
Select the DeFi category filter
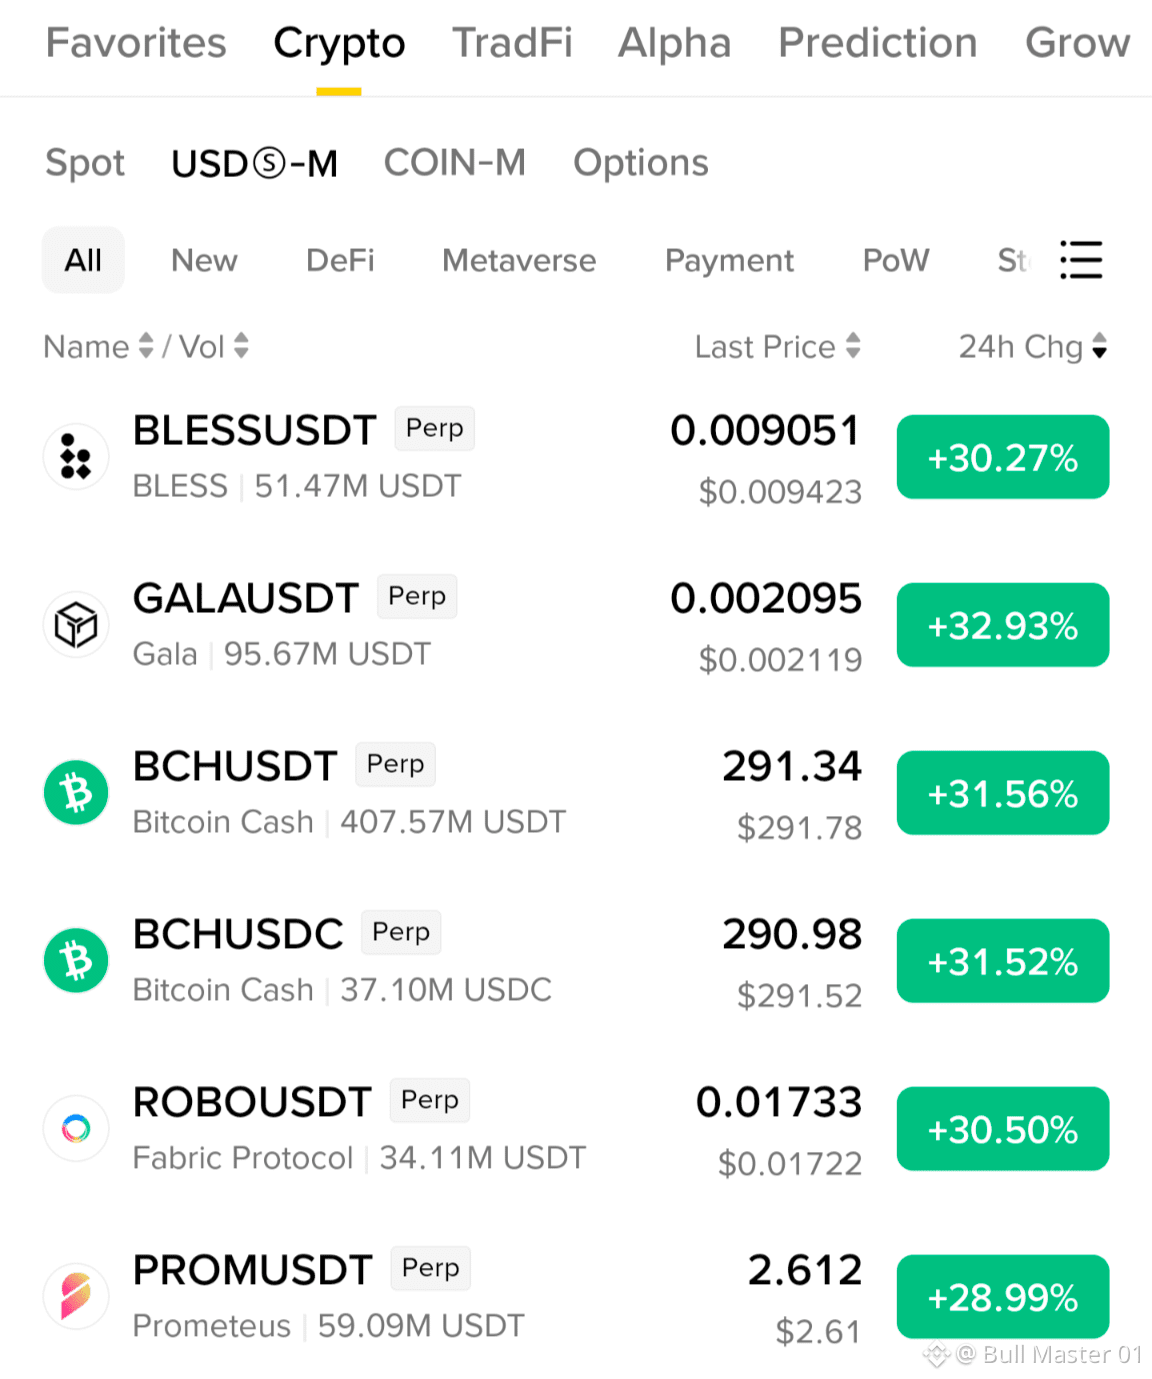[340, 260]
